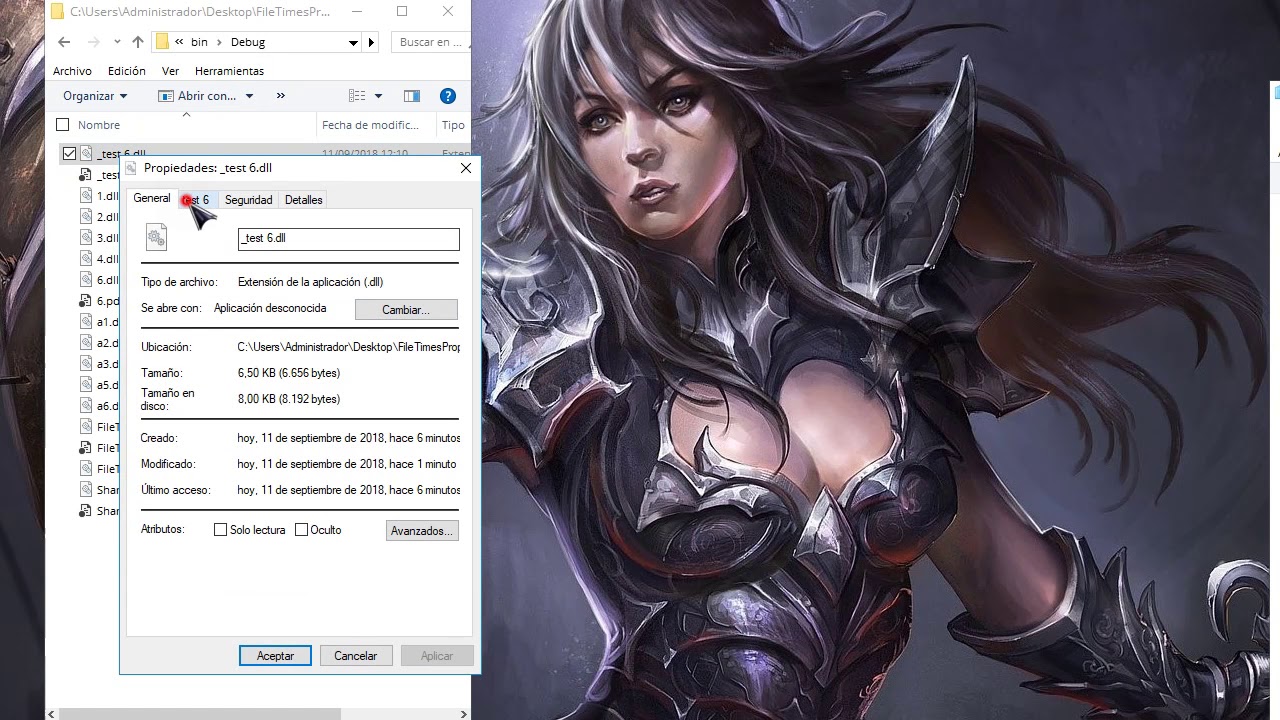Open Avanzados... attributes dialog

[x=422, y=531]
